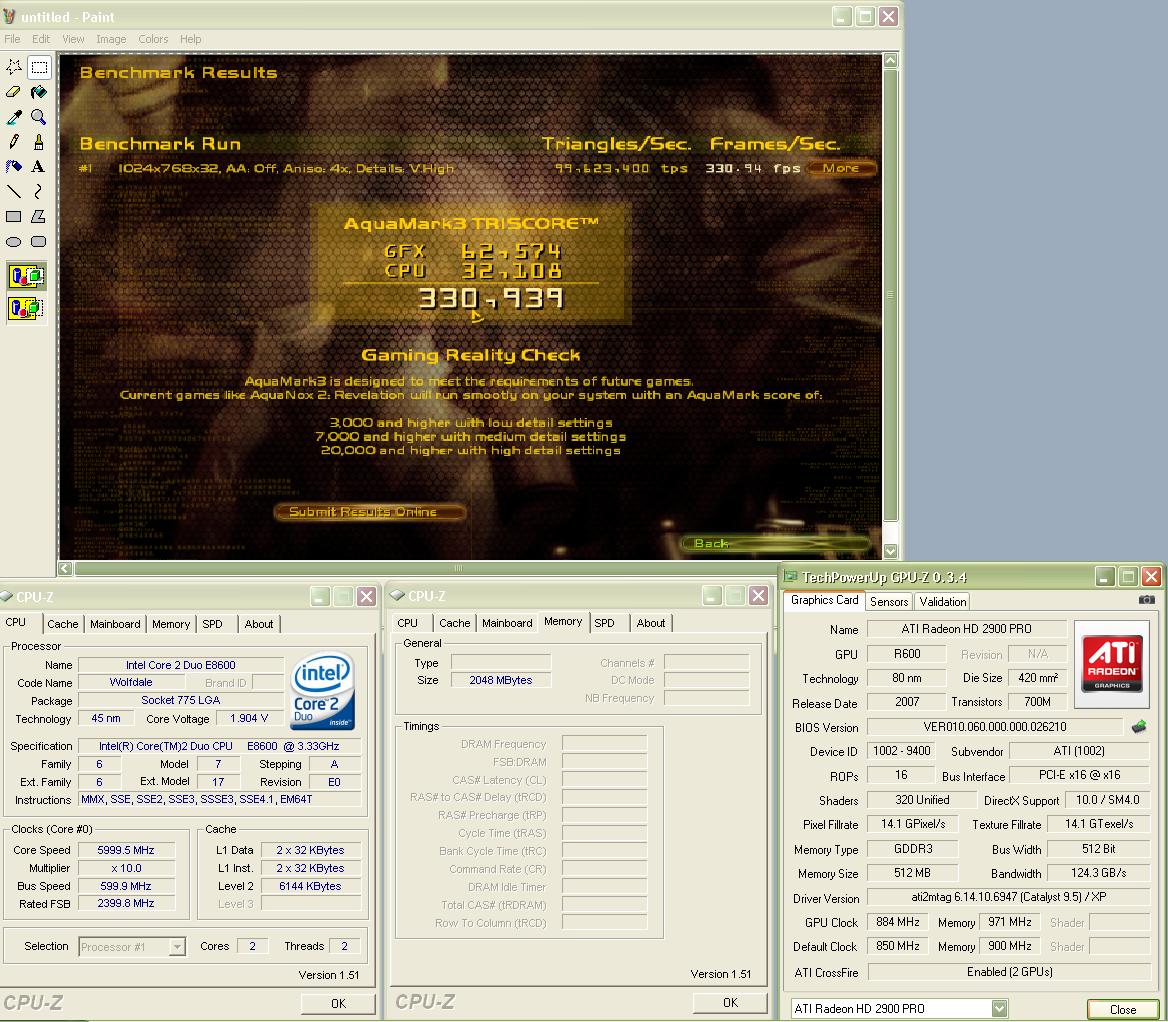Select the Rectangle shape tool
The image size is (1168, 1022).
tap(14, 216)
